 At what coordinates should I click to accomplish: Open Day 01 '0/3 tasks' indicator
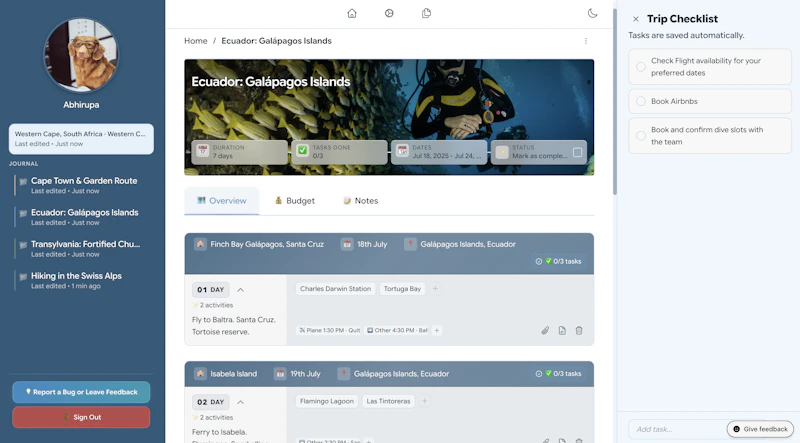[x=558, y=261]
